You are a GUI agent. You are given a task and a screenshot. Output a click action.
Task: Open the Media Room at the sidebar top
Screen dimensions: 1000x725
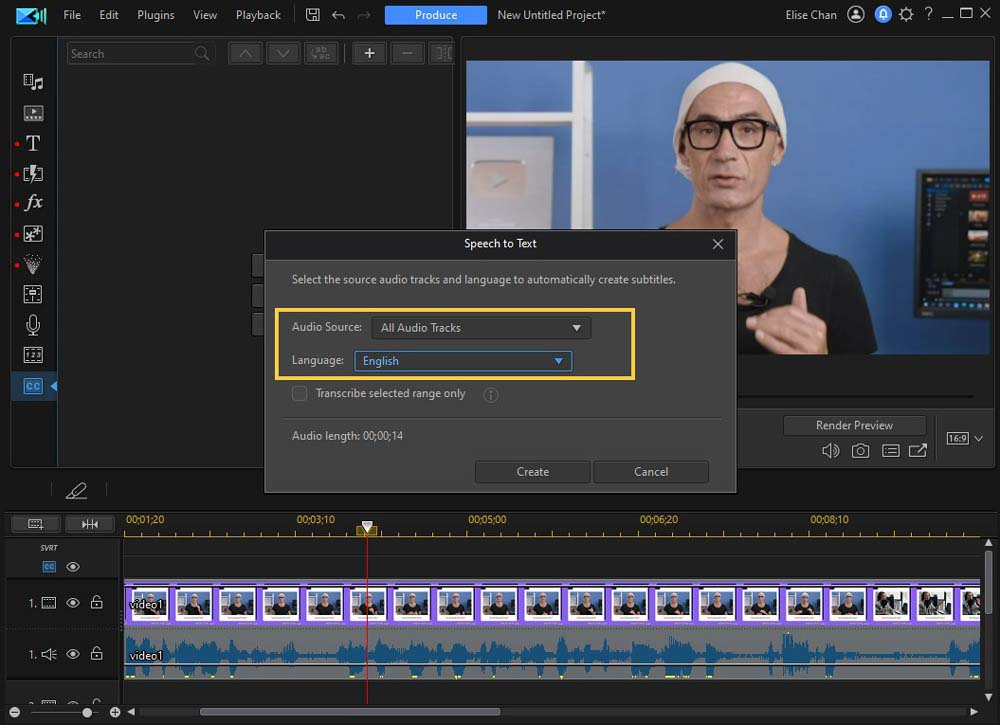(33, 82)
